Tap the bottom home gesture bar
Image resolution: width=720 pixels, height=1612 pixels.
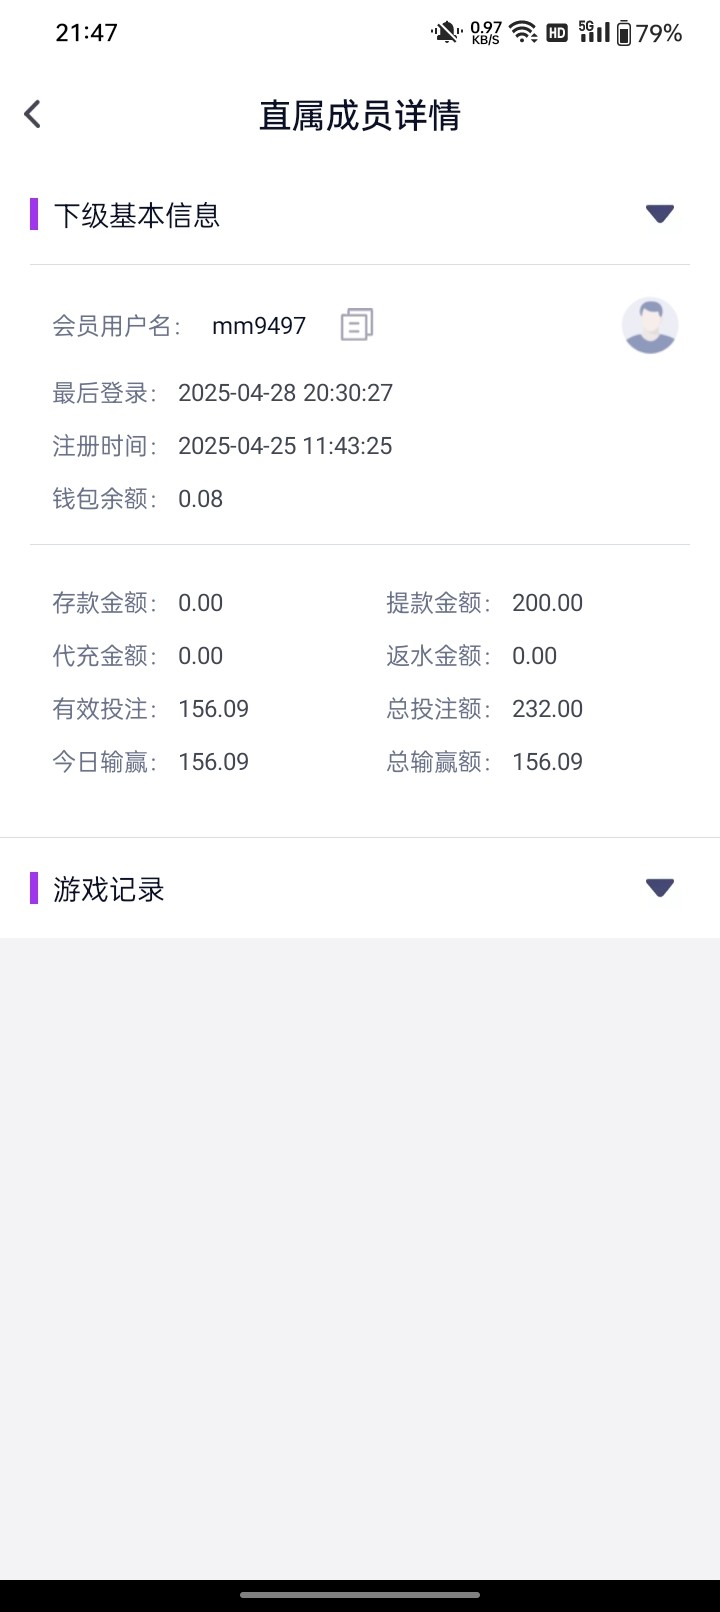(360, 1595)
